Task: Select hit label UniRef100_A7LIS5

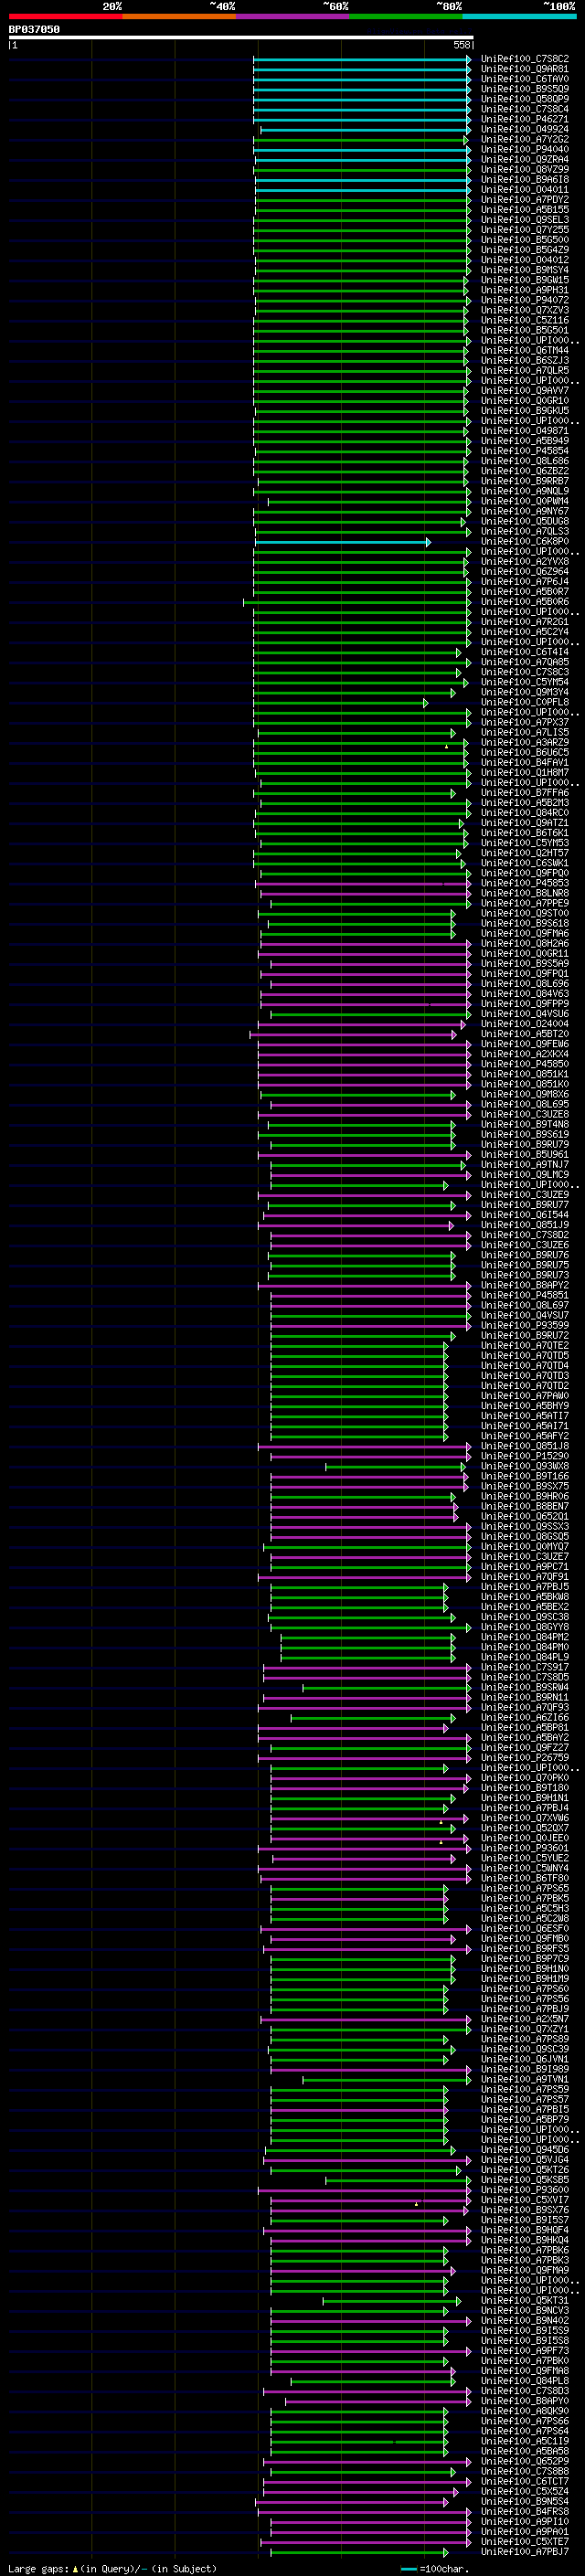Action: [x=525, y=733]
